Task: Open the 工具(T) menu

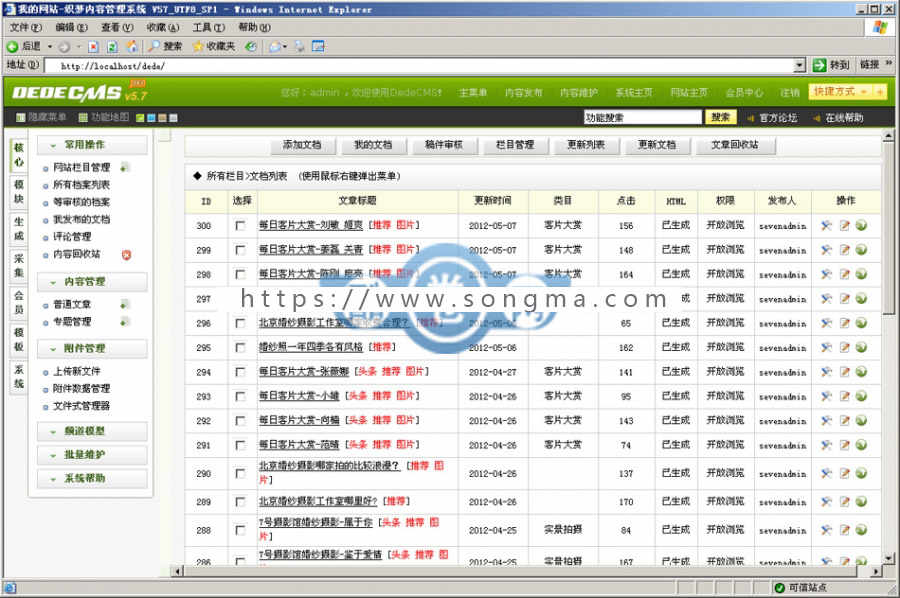Action: (x=208, y=27)
